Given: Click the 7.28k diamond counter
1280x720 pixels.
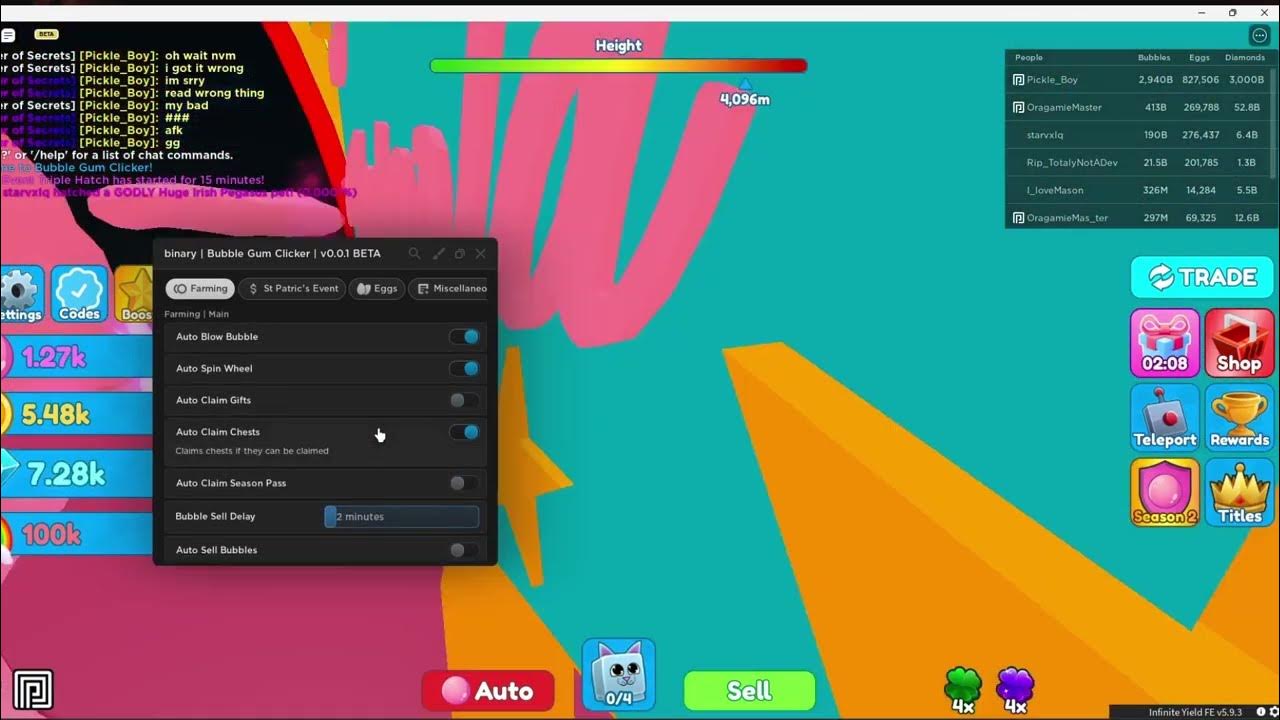Looking at the screenshot, I should tap(75, 473).
